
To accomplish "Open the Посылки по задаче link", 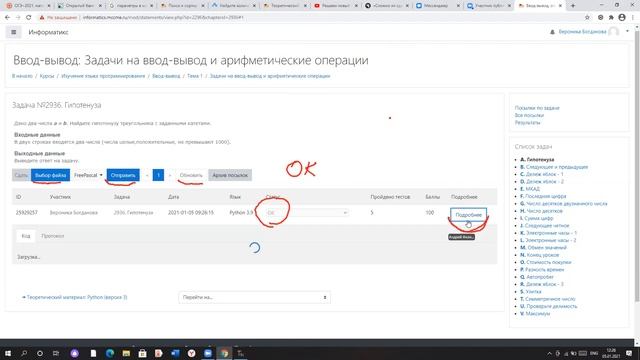I will (x=537, y=108).
